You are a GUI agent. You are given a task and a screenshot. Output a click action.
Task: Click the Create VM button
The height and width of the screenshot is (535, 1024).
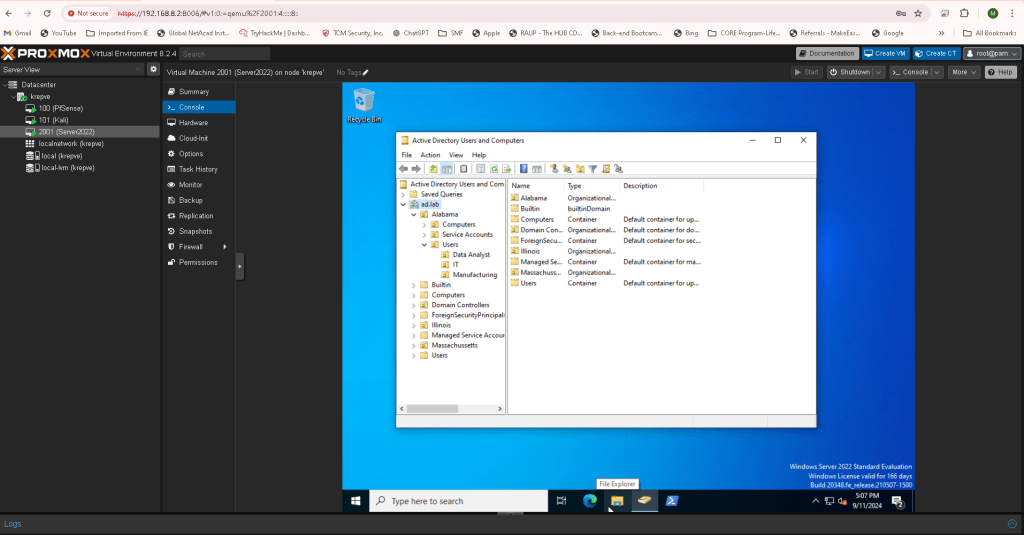pyautogui.click(x=885, y=53)
